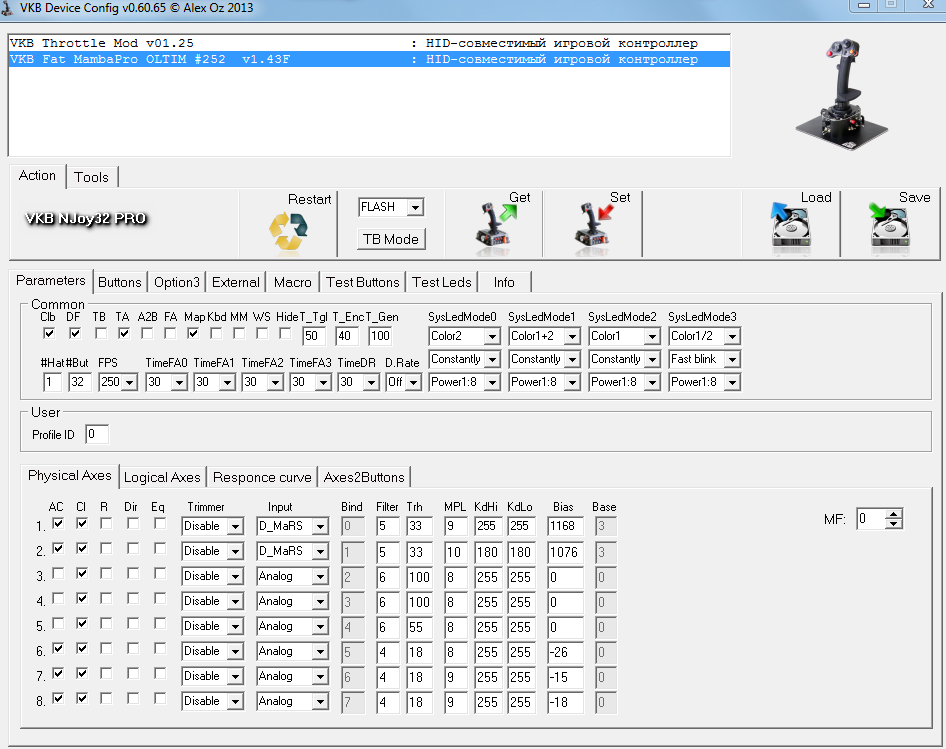Click the Restart recycle-arrows icon
Image resolution: width=946 pixels, height=749 pixels.
288,231
